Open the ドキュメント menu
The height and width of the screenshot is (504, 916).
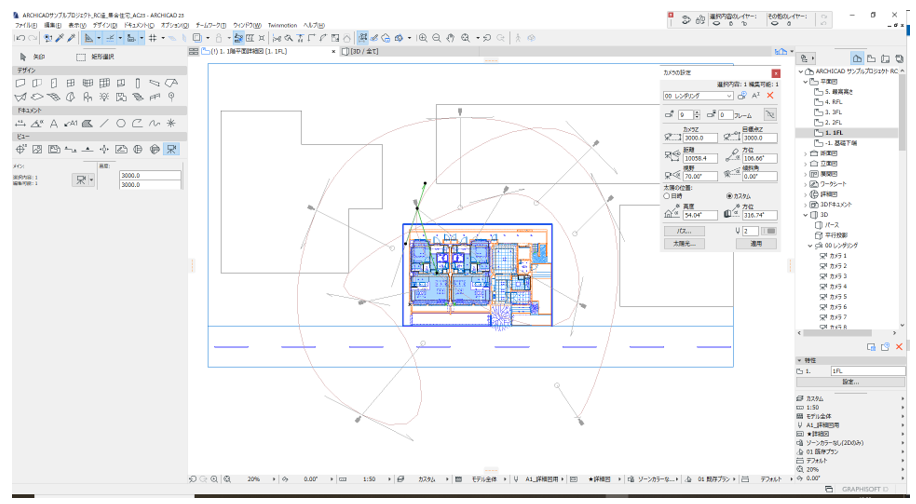(x=139, y=26)
